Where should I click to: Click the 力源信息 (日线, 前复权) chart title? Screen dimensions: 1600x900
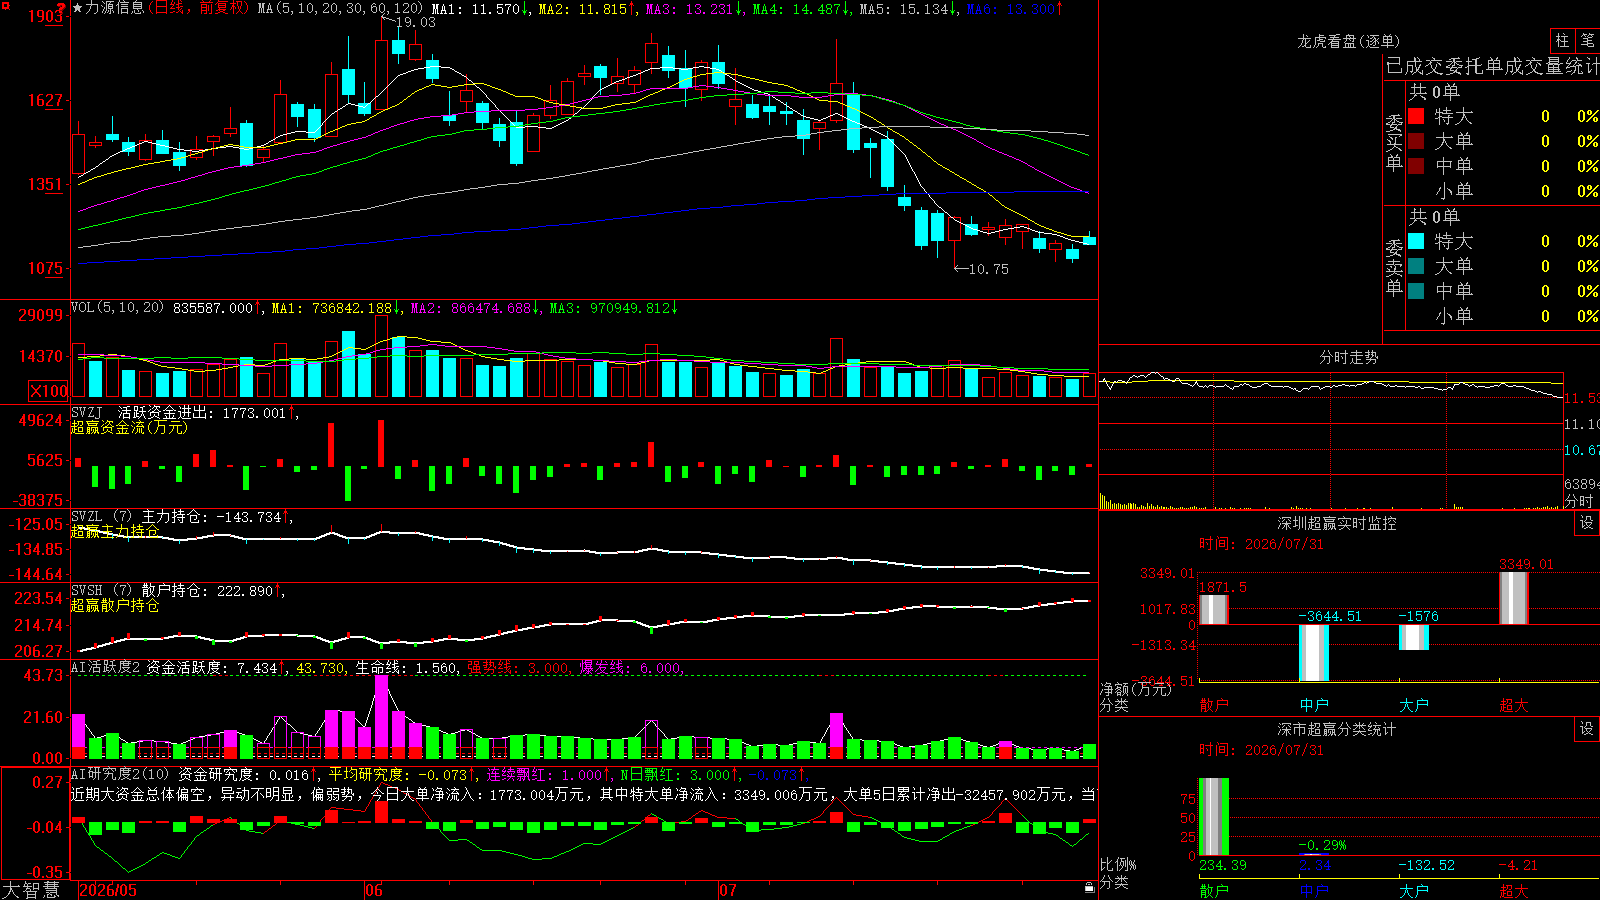point(167,8)
